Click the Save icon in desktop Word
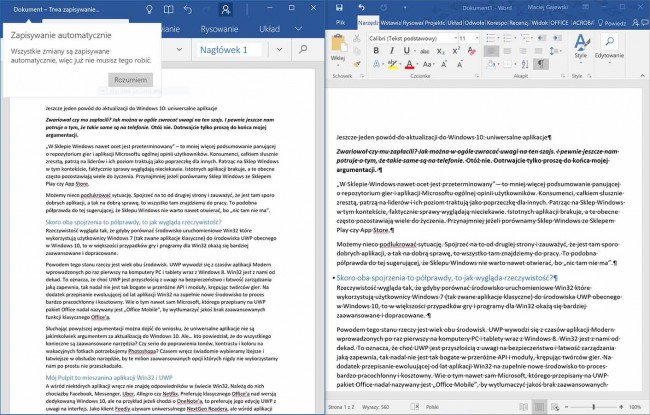The image size is (650, 415). point(339,7)
